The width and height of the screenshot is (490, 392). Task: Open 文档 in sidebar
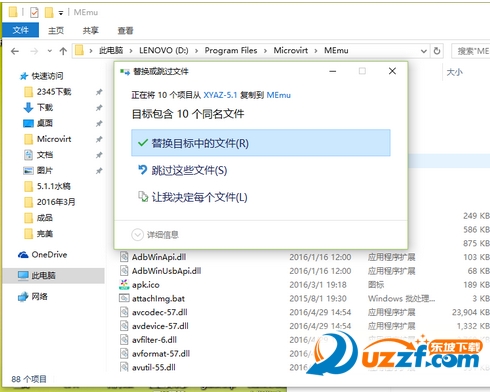[45, 155]
